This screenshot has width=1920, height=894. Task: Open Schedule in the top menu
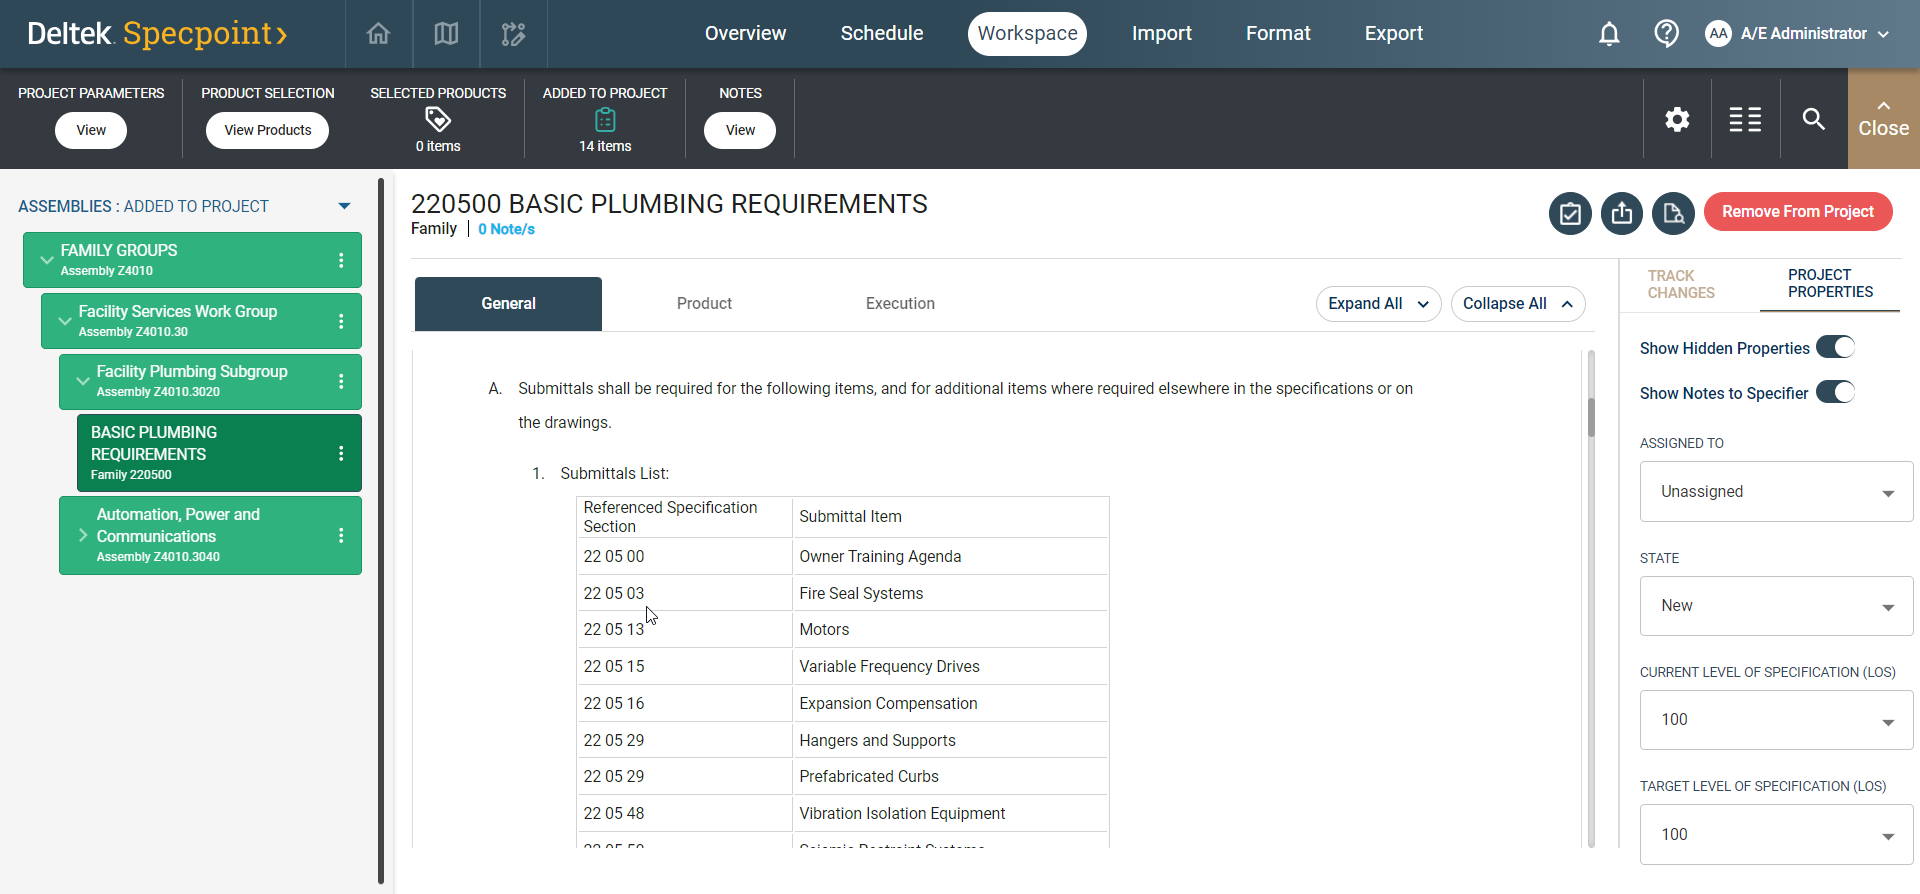click(x=881, y=34)
